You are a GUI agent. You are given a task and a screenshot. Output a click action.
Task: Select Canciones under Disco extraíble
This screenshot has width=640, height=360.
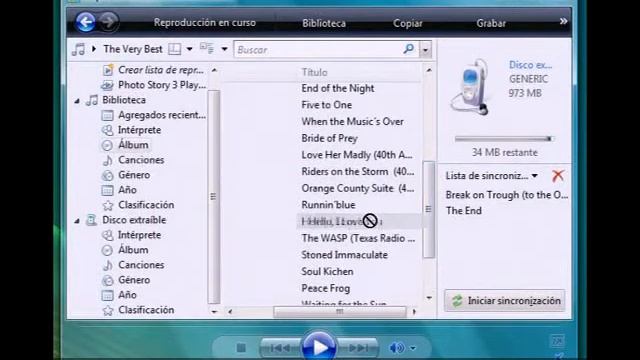(141, 265)
